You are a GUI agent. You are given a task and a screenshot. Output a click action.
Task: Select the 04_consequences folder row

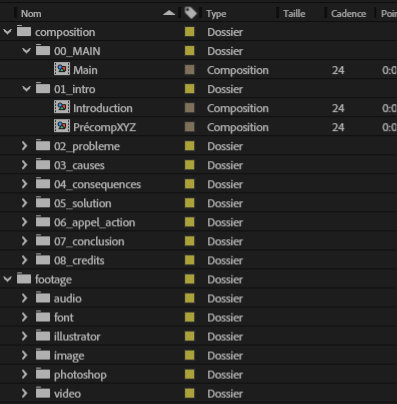pos(198,184)
